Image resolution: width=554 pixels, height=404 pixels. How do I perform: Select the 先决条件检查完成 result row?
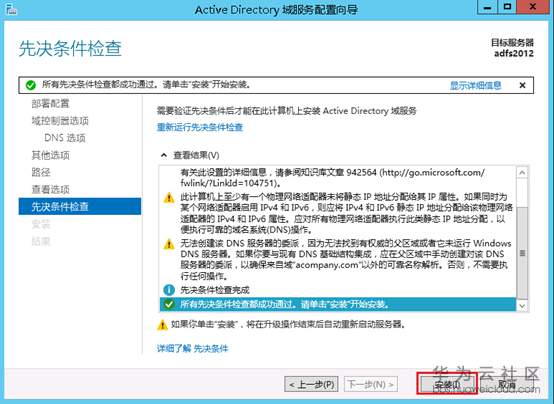(x=337, y=290)
